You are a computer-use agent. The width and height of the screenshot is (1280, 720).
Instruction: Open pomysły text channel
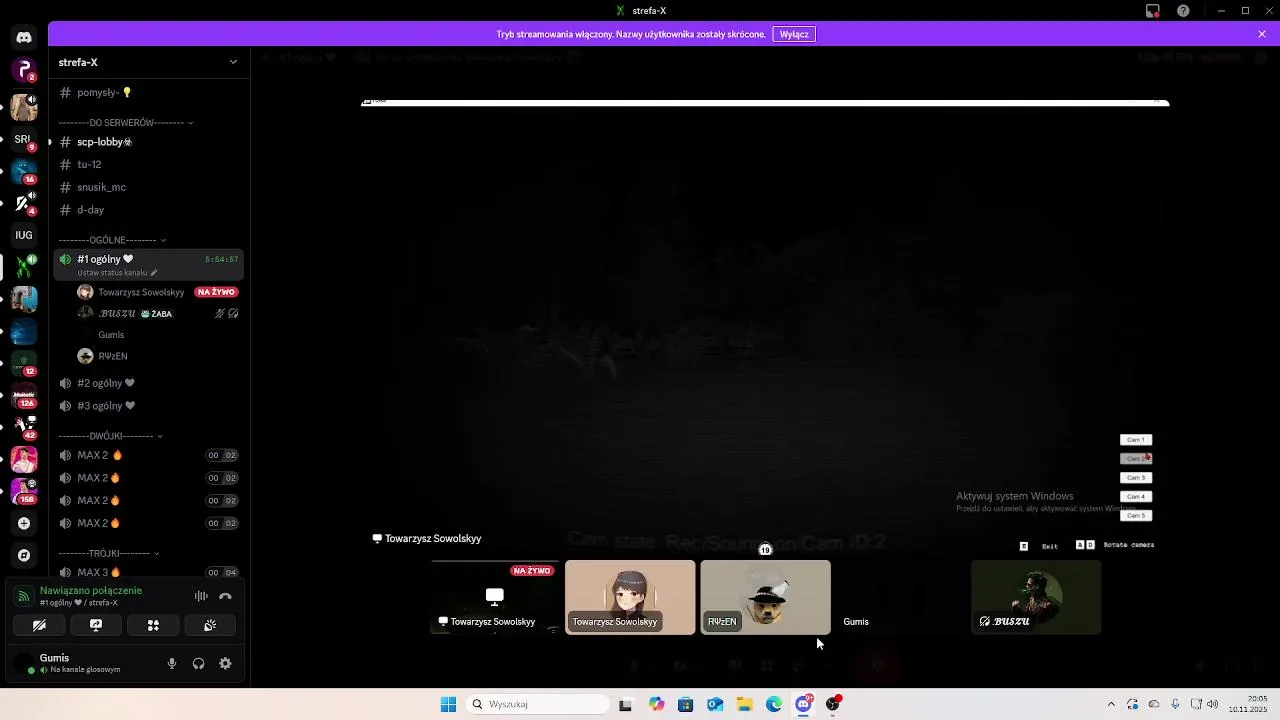tap(148, 92)
